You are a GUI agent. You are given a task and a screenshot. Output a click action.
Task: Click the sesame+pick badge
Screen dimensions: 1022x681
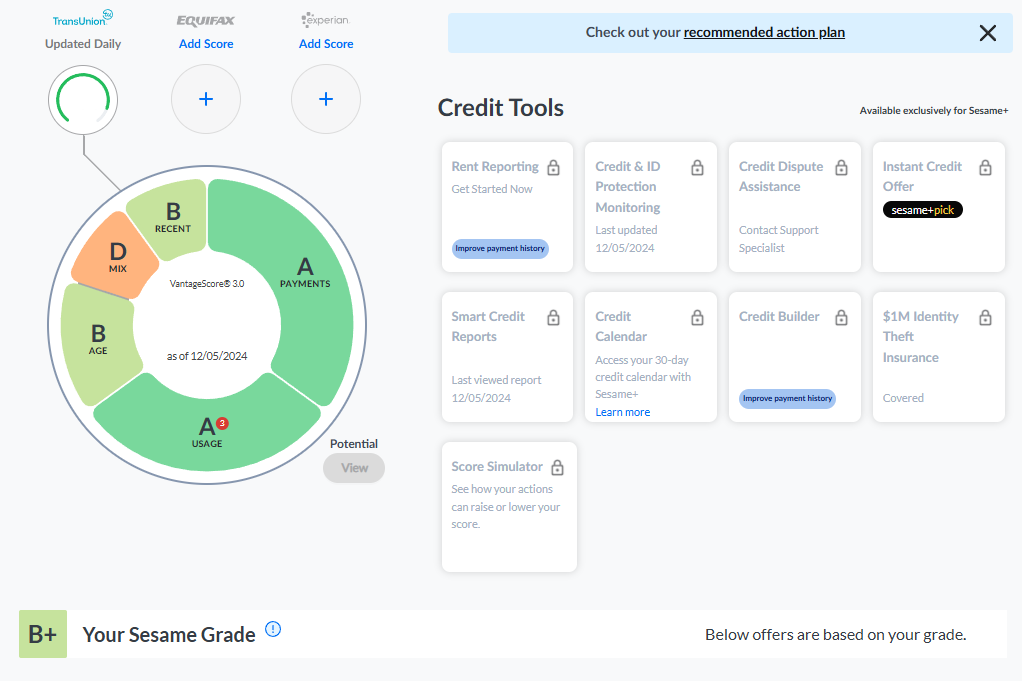tap(922, 210)
